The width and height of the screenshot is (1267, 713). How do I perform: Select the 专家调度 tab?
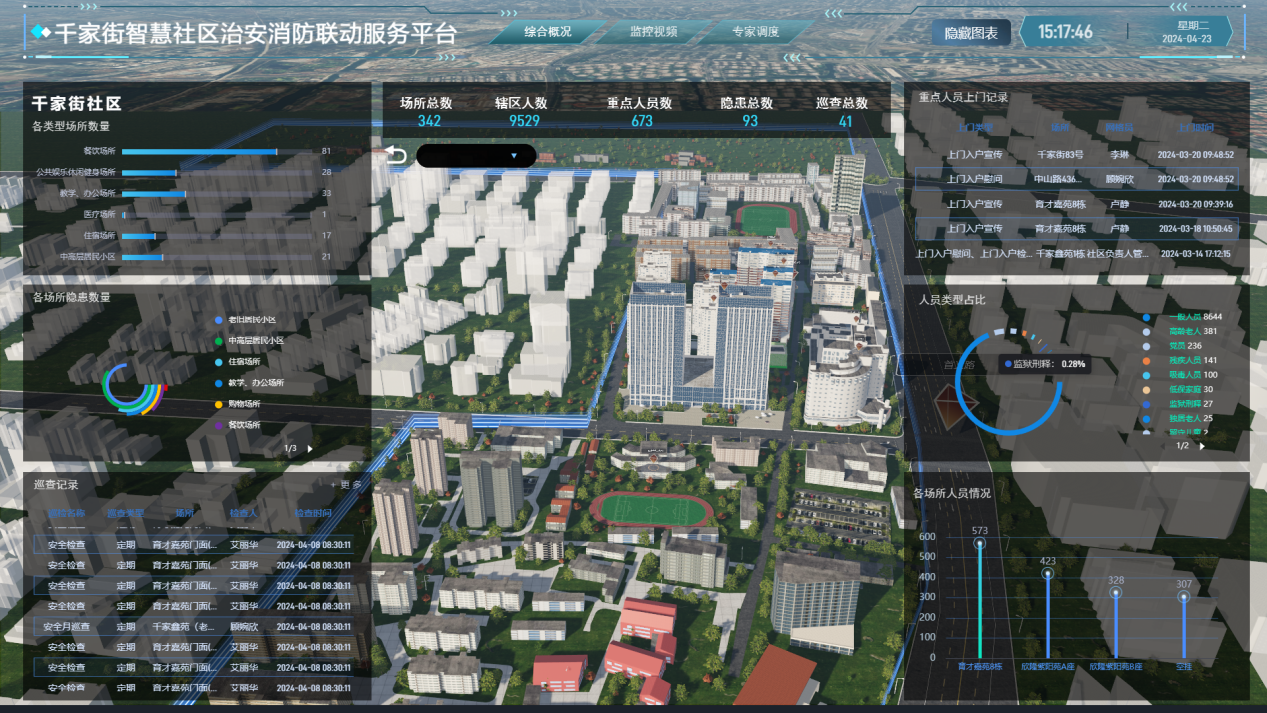(x=755, y=32)
